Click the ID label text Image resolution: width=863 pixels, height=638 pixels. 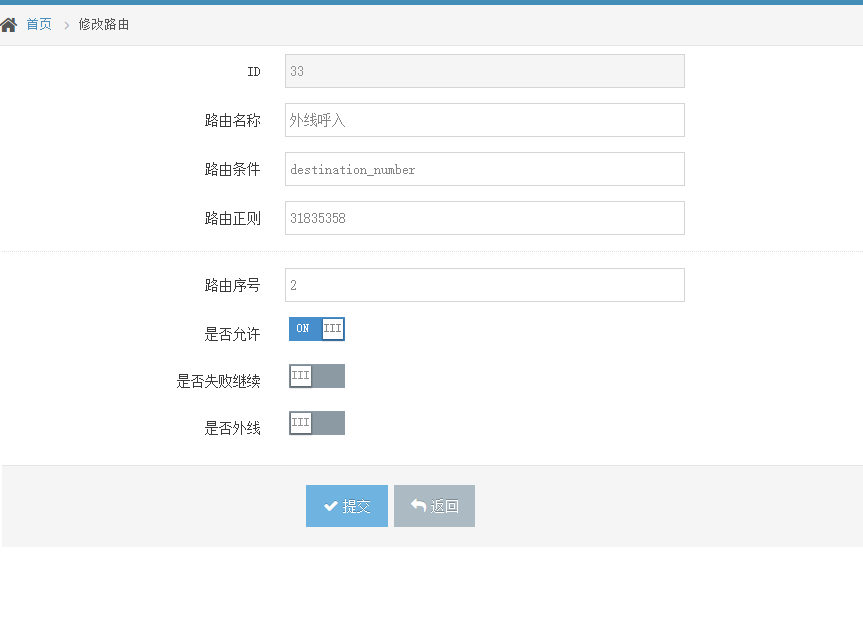tap(253, 72)
